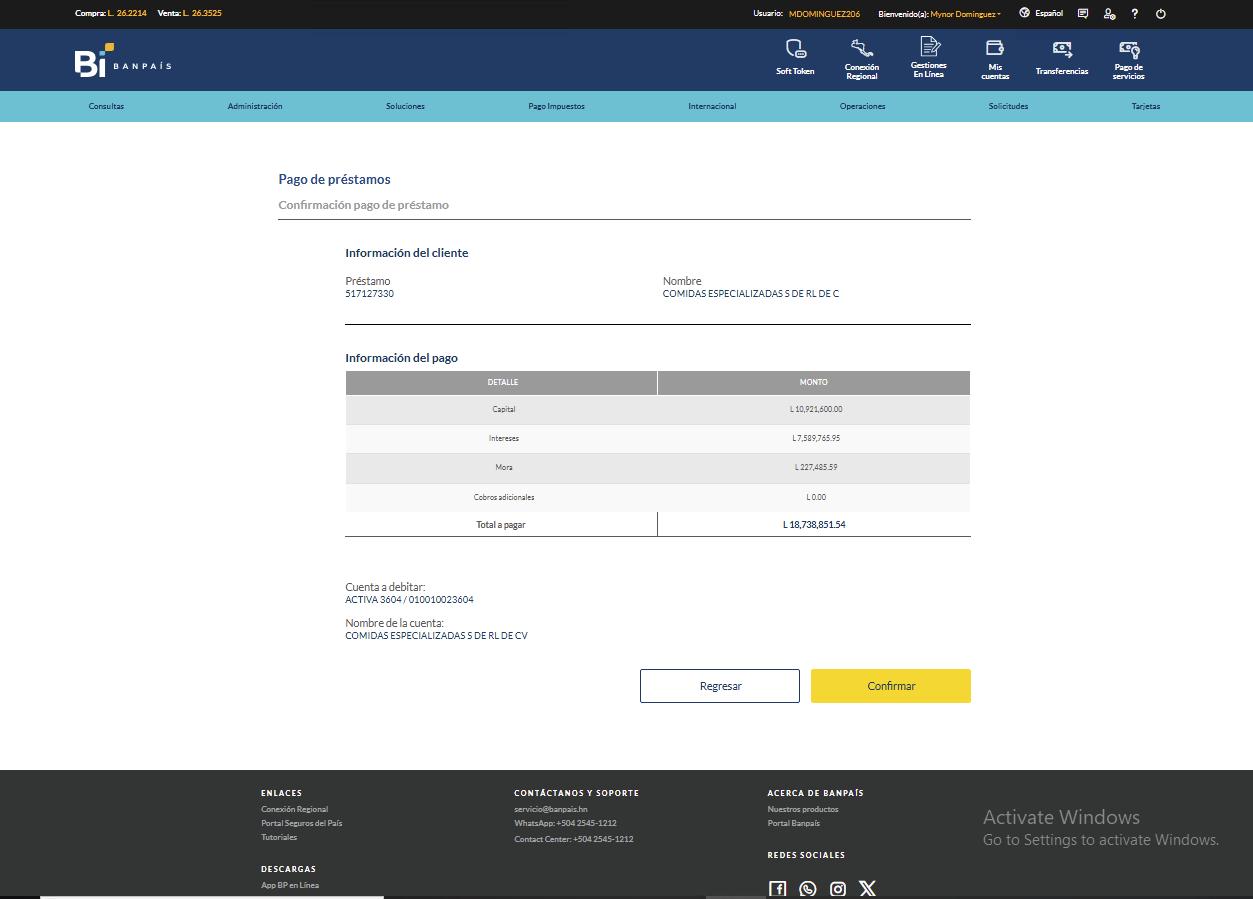Open the Soft Token icon

tap(795, 49)
